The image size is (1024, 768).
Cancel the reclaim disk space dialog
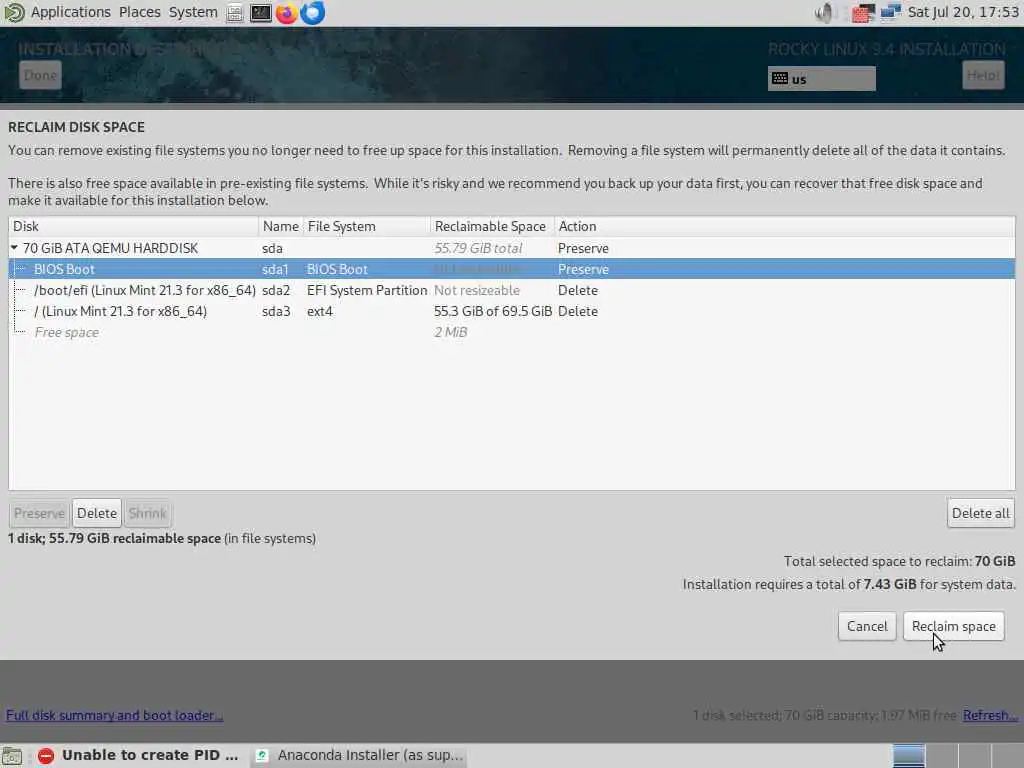tap(867, 626)
